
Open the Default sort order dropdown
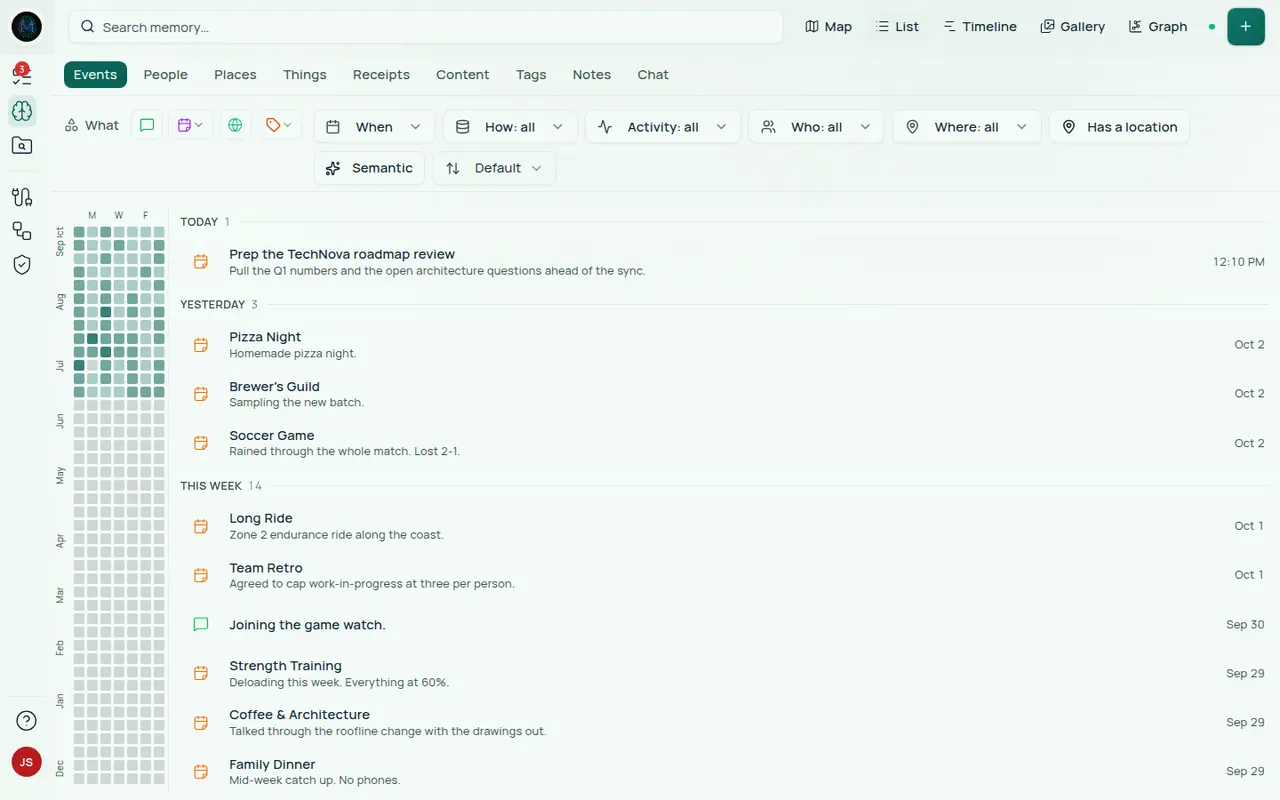[495, 168]
